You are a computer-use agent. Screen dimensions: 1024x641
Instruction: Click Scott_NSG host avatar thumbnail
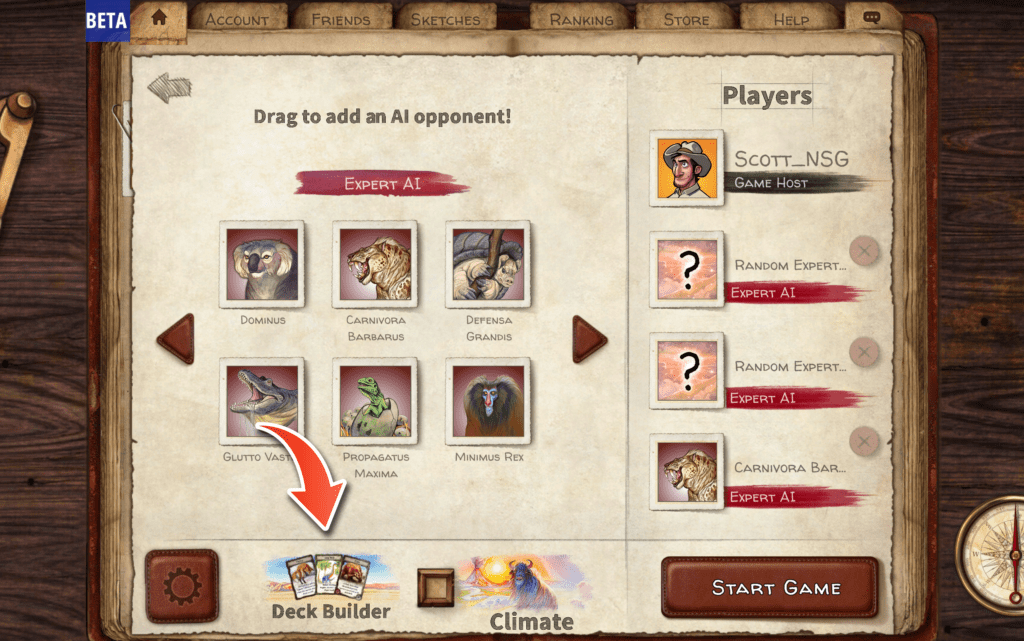(686, 168)
